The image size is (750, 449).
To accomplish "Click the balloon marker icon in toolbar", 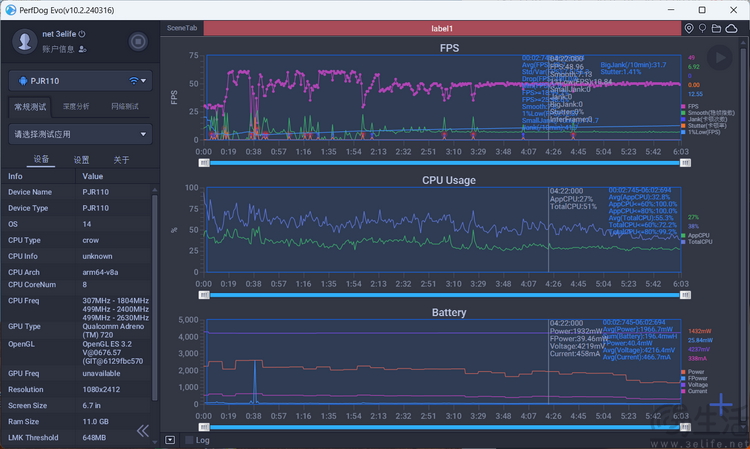I will pos(702,28).
